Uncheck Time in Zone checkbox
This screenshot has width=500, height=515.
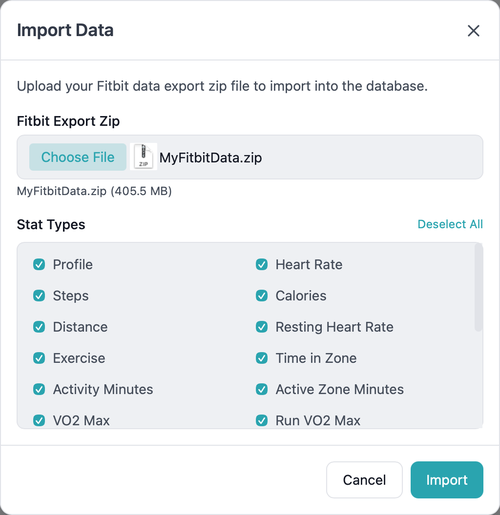[x=262, y=358]
